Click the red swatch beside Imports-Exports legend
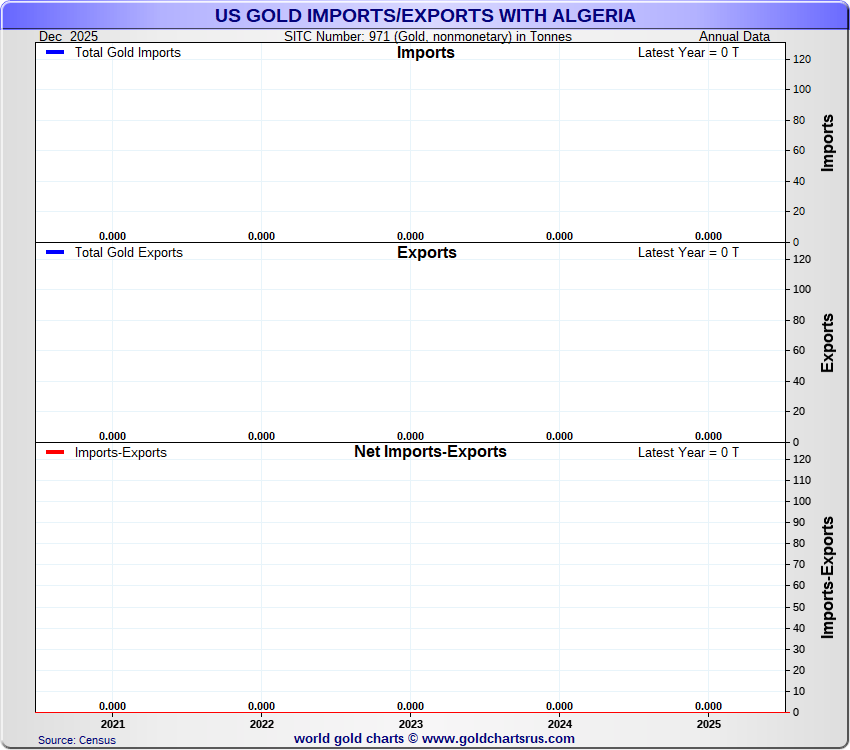Screen dimensions: 850x750 pyautogui.click(x=55, y=452)
